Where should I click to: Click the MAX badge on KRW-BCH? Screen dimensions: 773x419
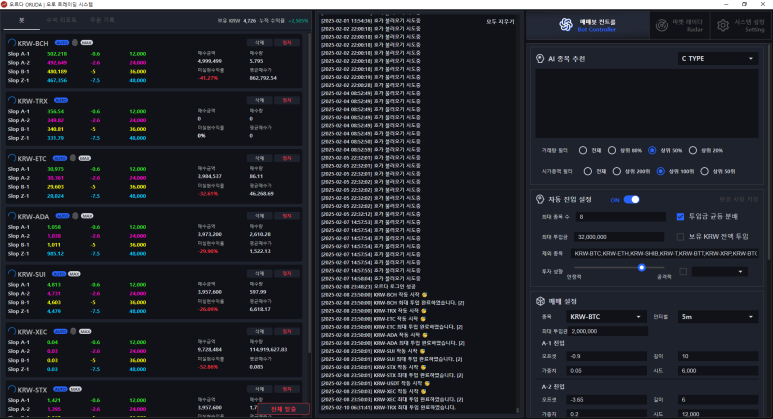[87, 43]
